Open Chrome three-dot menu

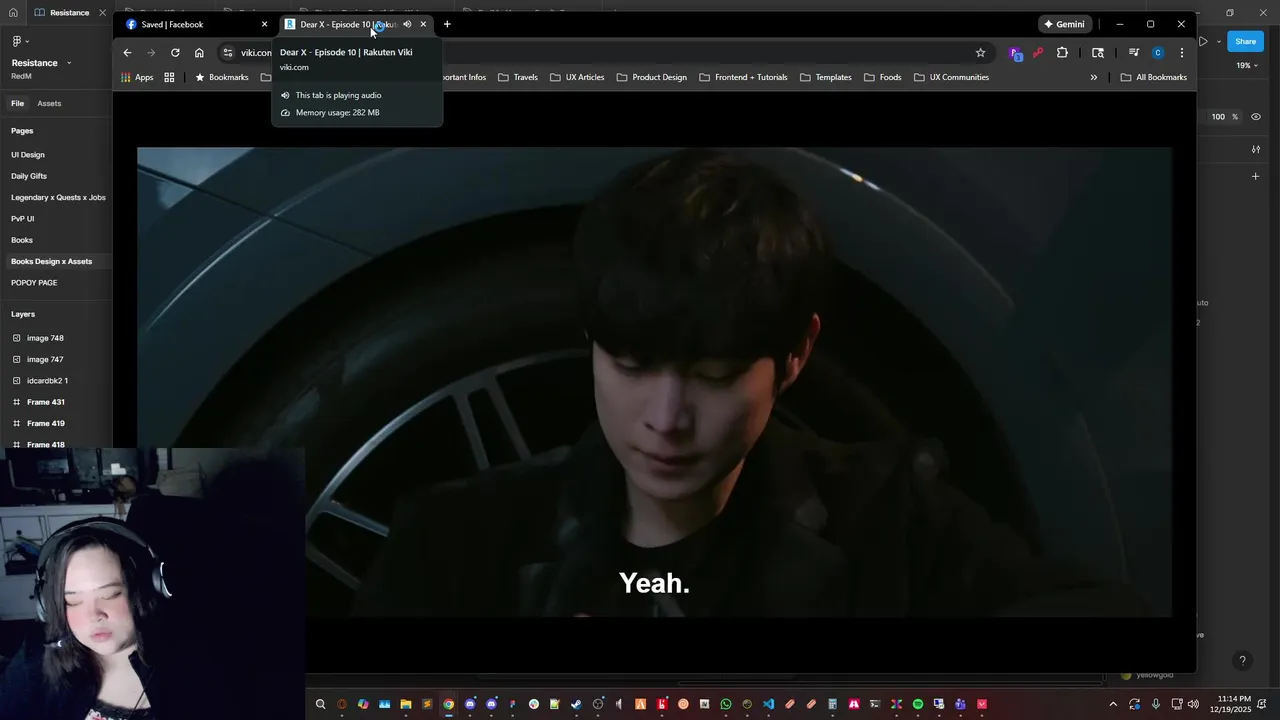pos(1182,53)
